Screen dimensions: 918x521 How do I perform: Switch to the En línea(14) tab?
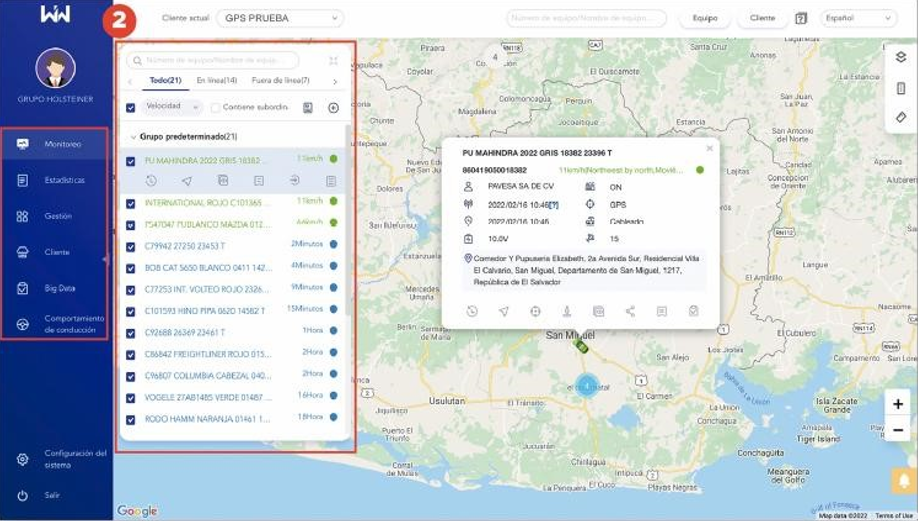pos(216,80)
